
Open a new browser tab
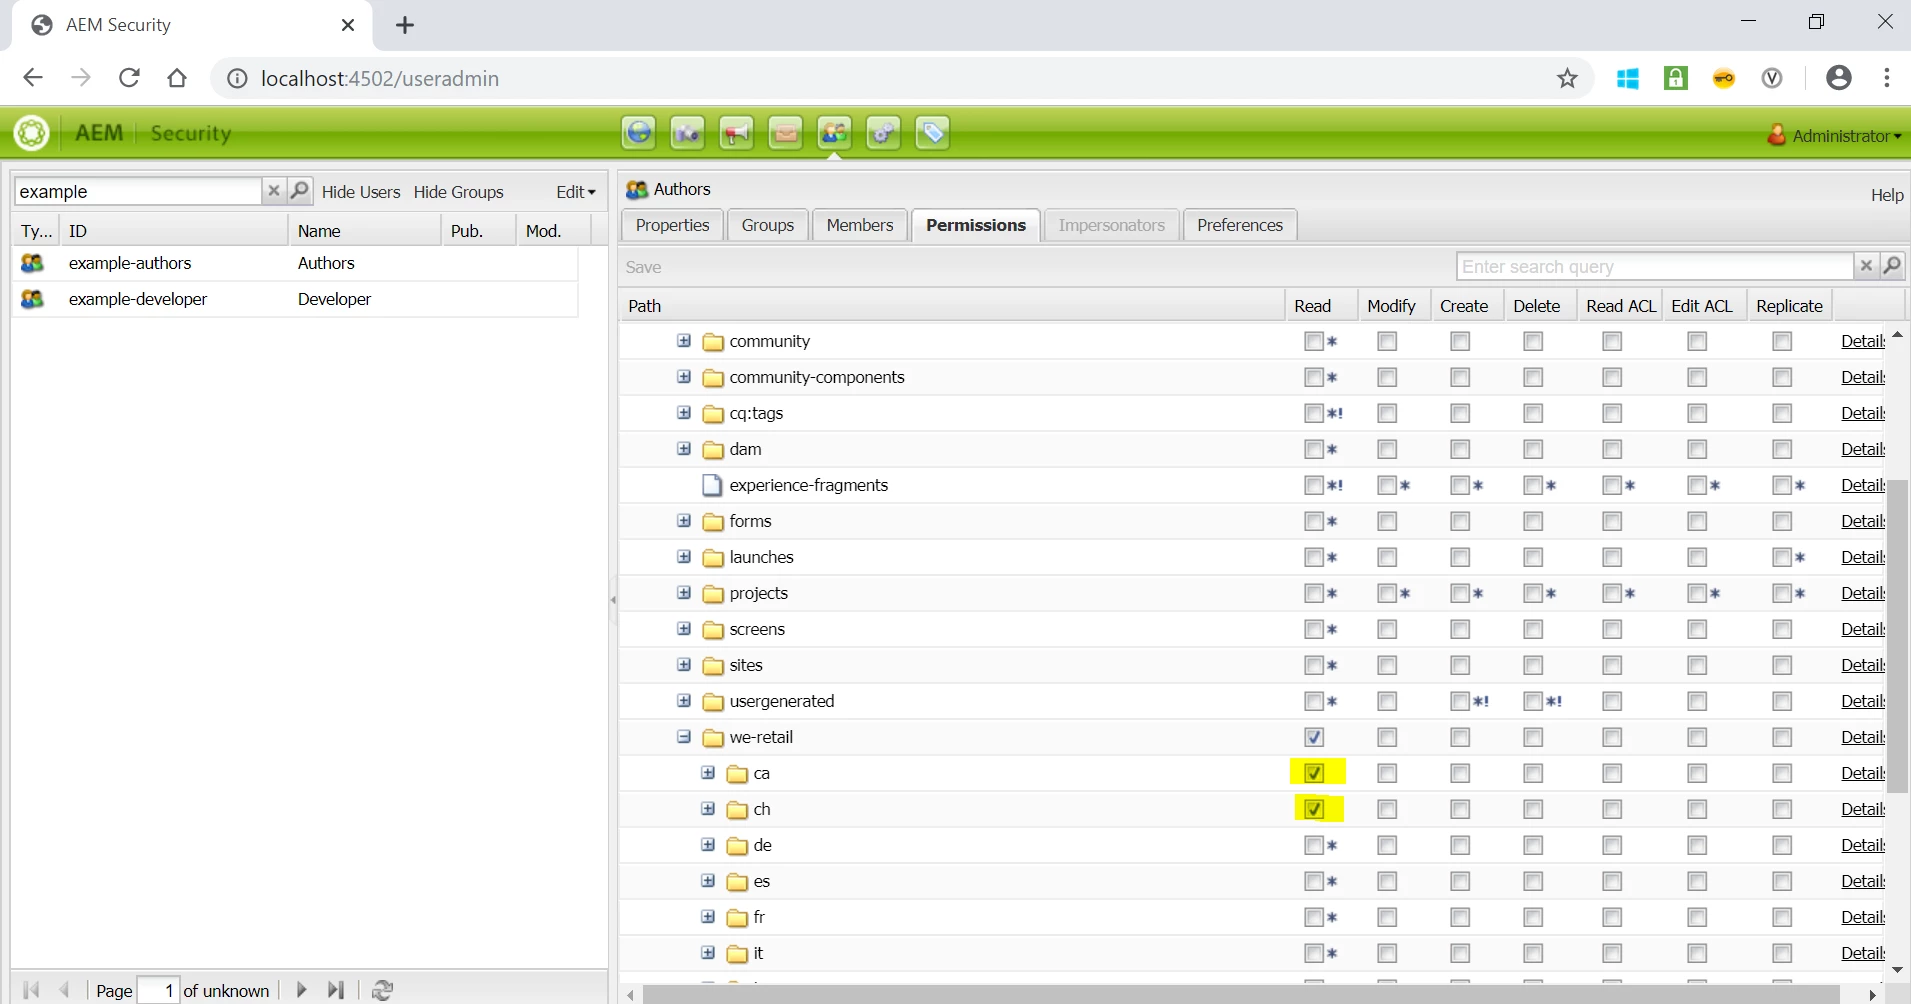[x=404, y=25]
